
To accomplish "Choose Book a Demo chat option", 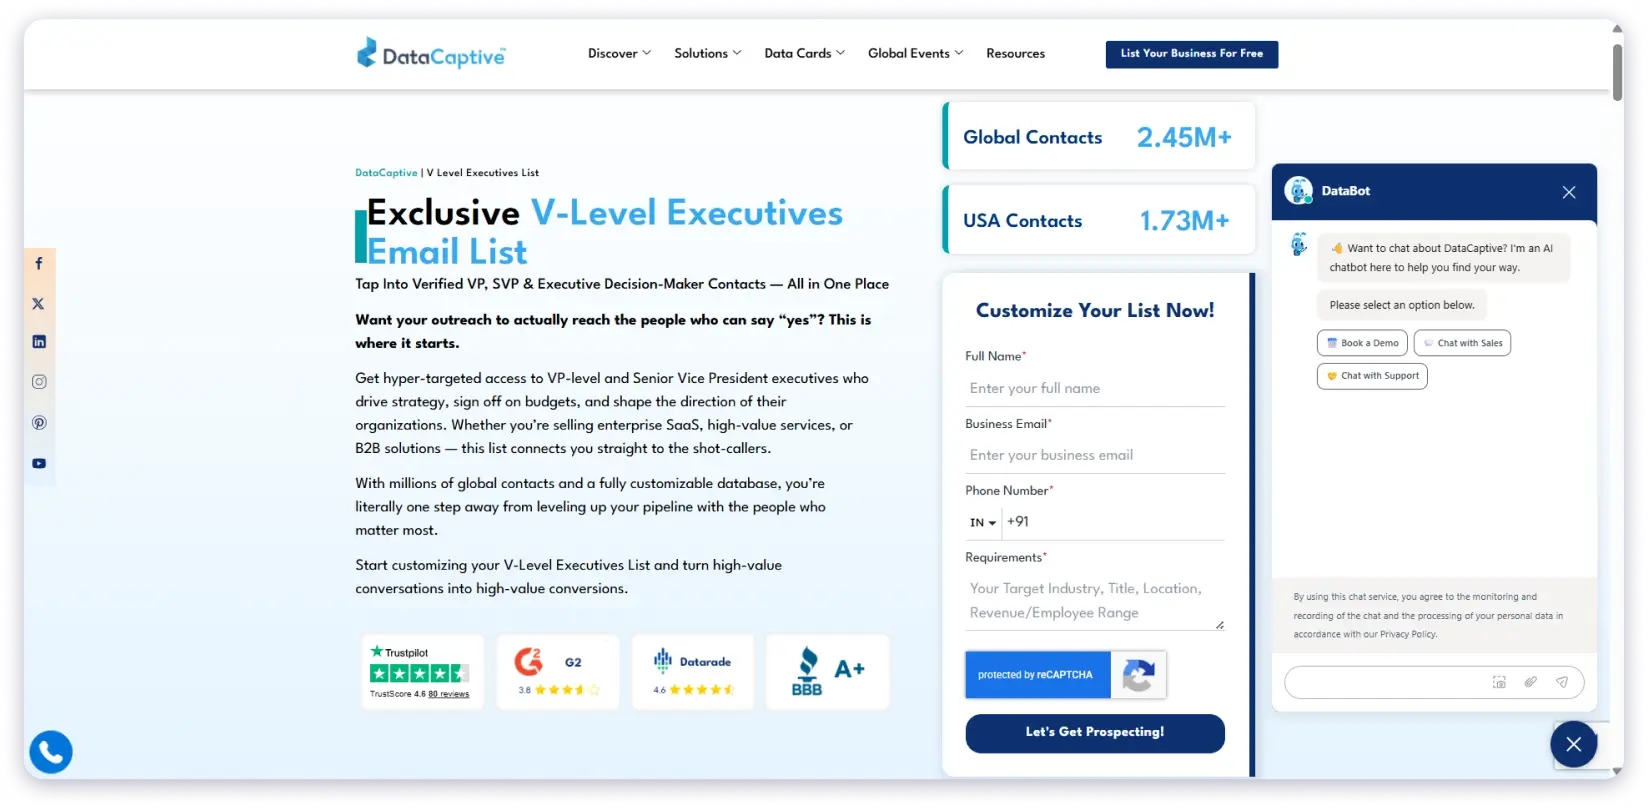I will pyautogui.click(x=1362, y=343).
